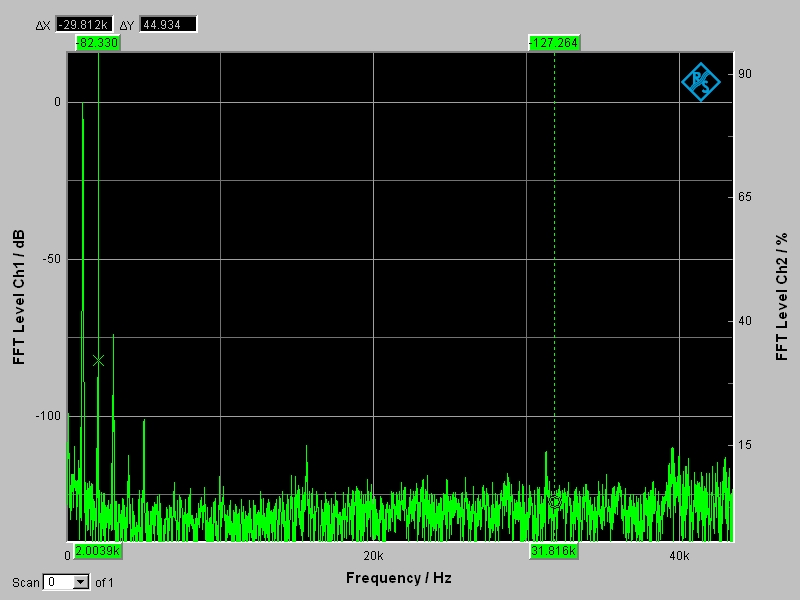Click the 2.0039k cursor frequency label
The height and width of the screenshot is (600, 800).
pyautogui.click(x=97, y=551)
